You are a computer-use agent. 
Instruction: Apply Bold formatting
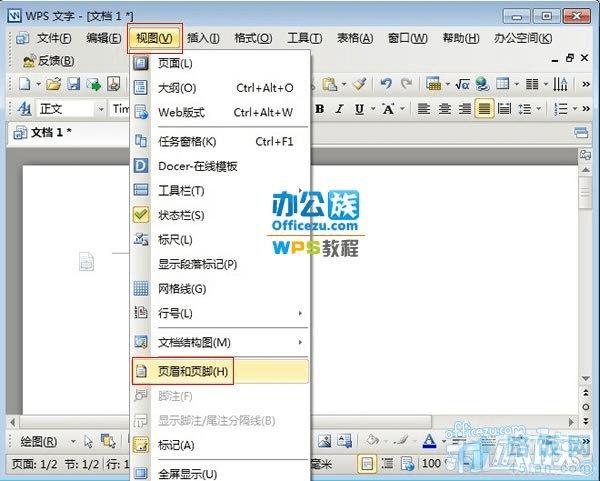click(x=320, y=109)
